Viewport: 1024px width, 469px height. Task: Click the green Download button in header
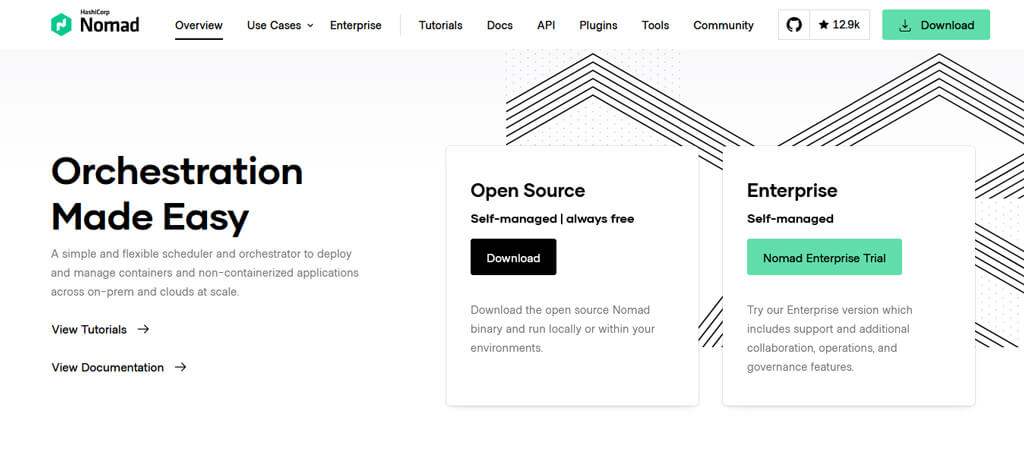[x=936, y=25]
